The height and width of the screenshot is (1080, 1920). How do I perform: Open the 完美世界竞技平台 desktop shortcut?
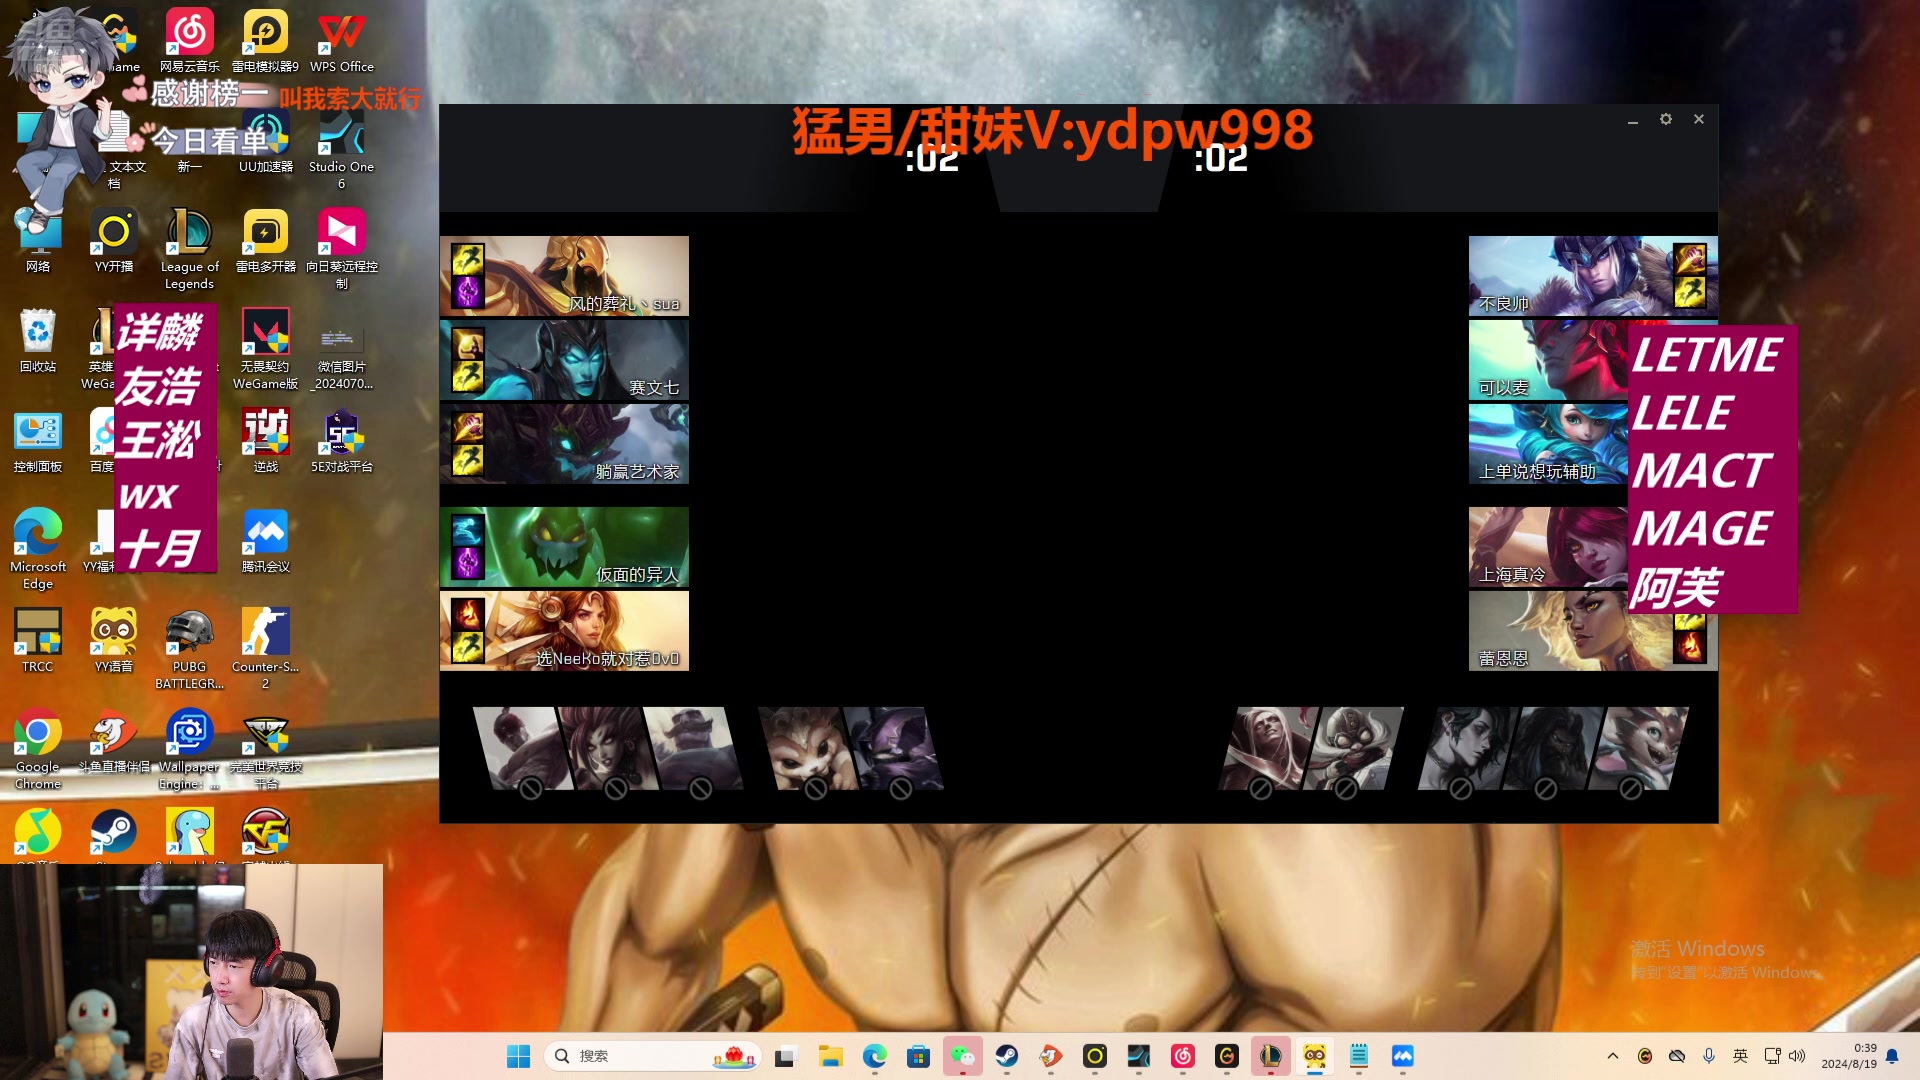point(266,749)
